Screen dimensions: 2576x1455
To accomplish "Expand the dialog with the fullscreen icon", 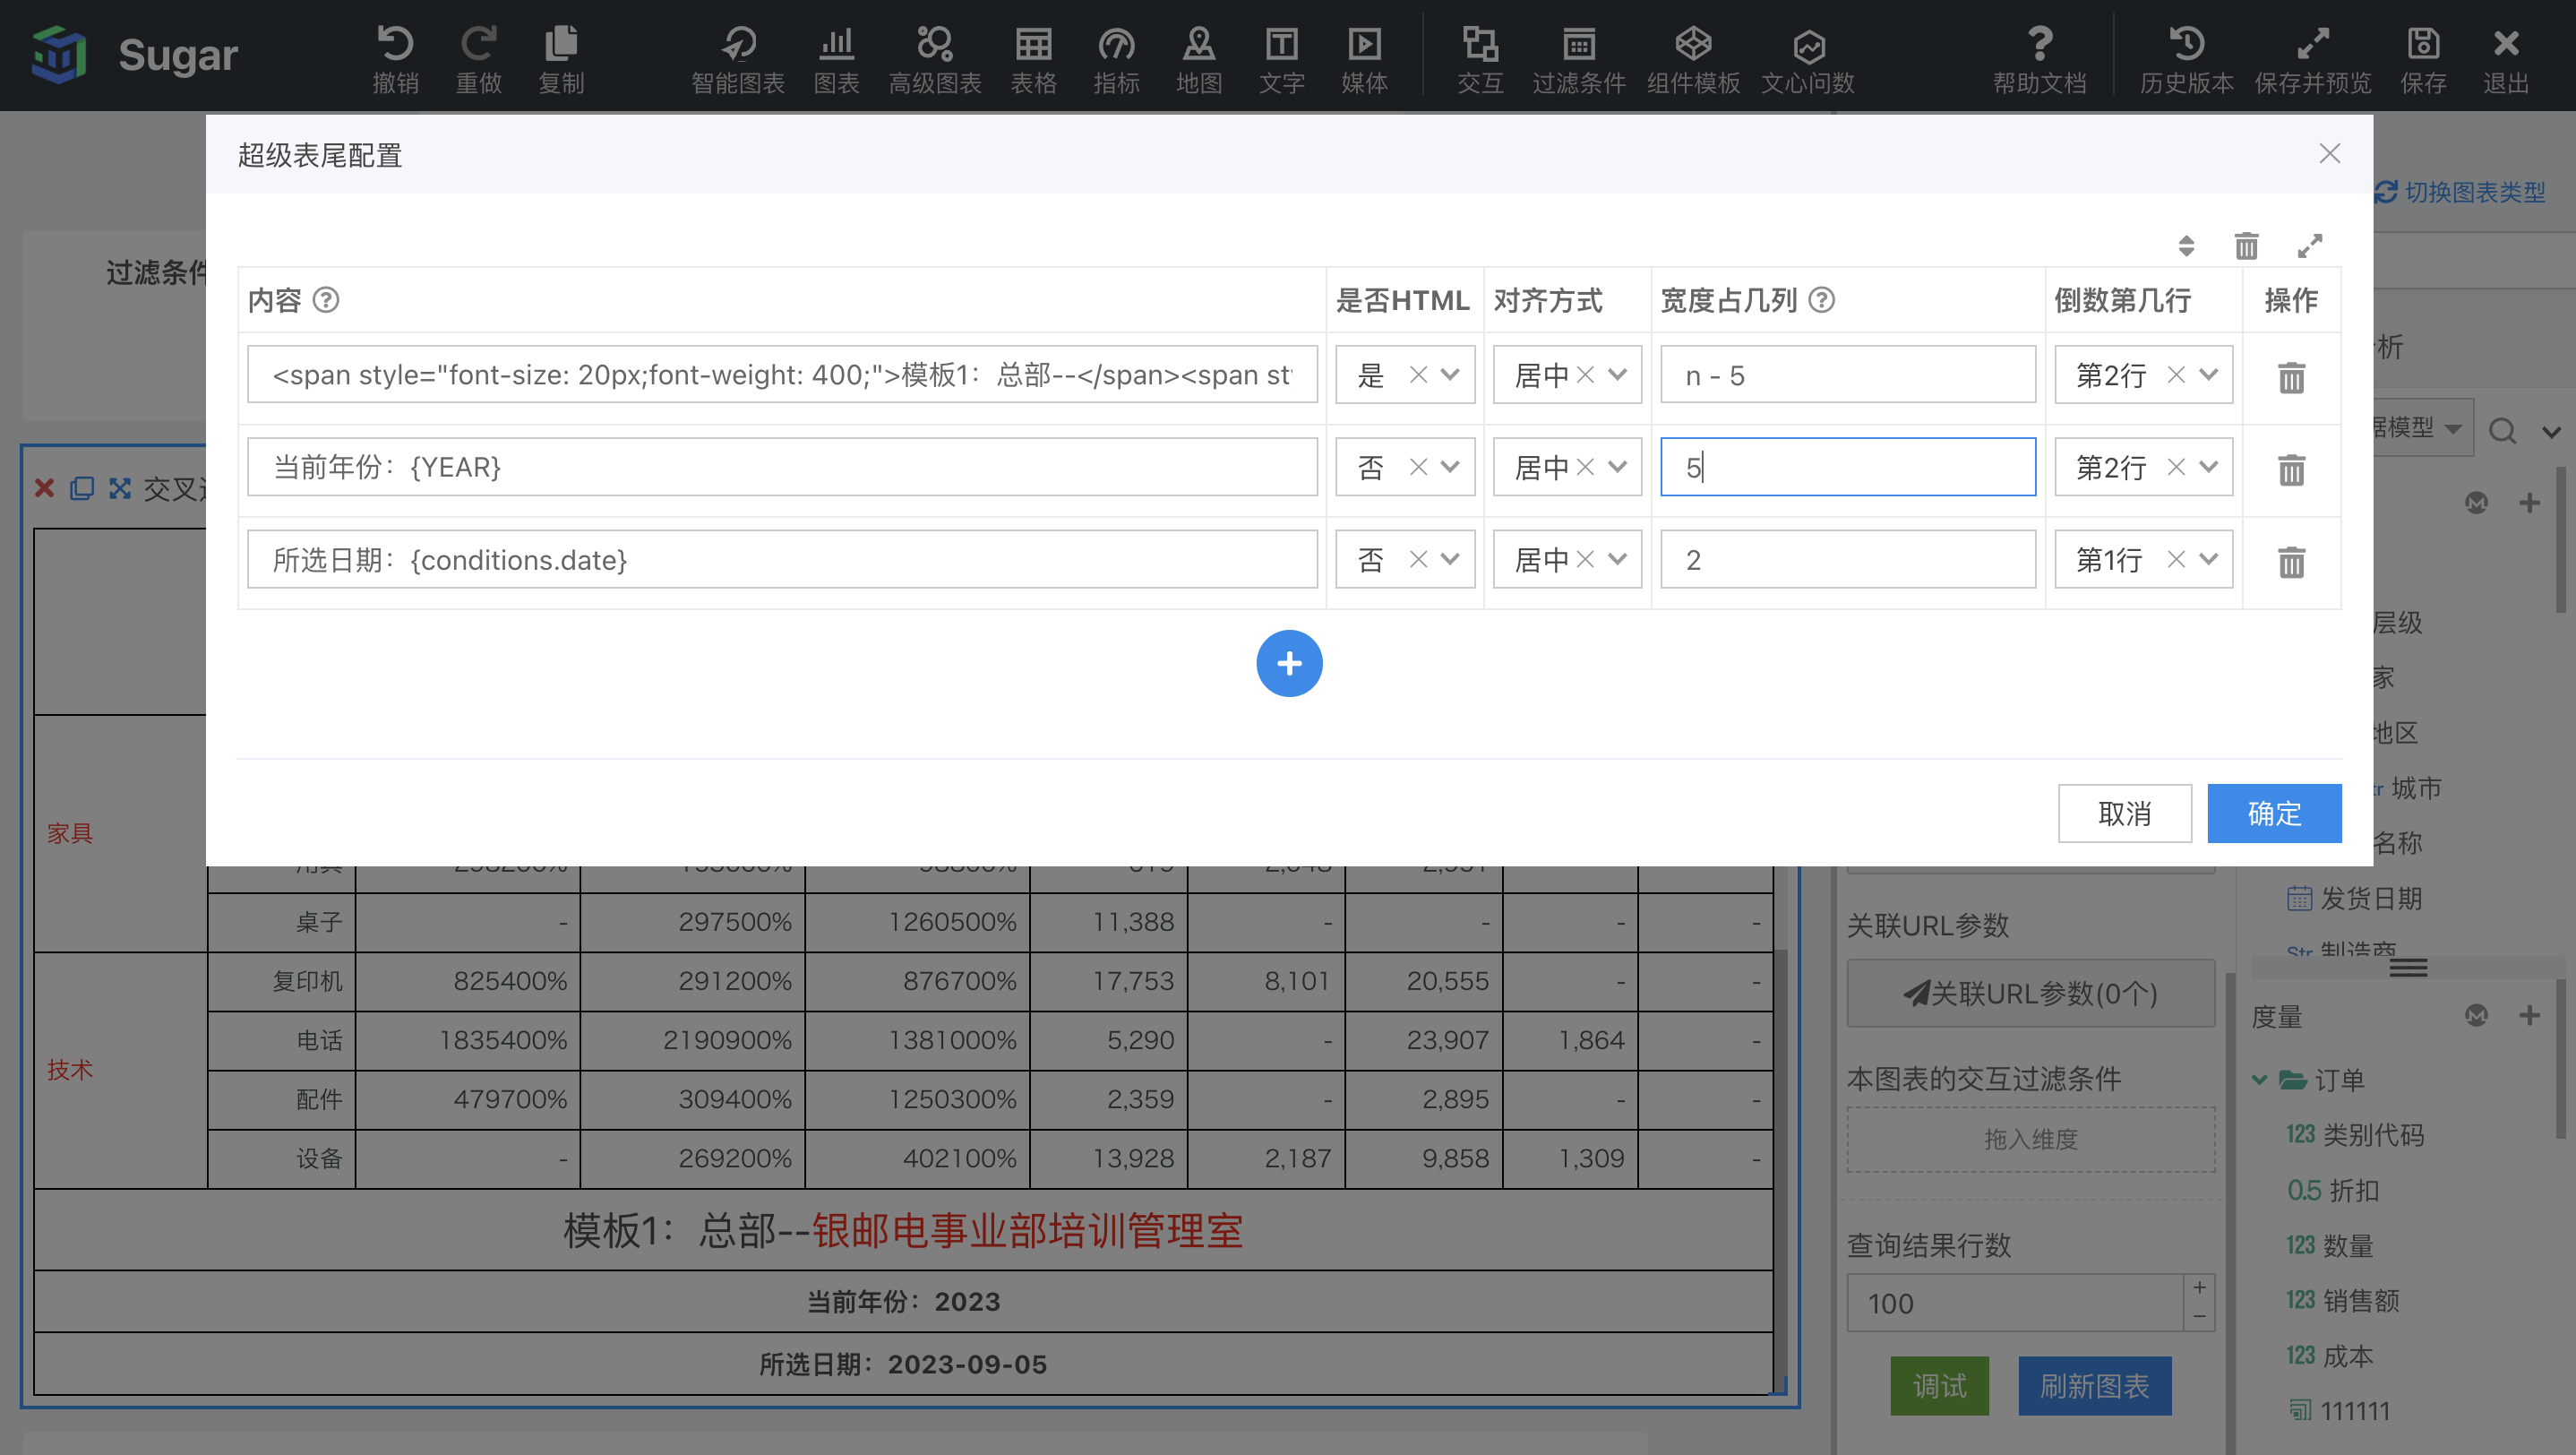I will click(x=2310, y=245).
